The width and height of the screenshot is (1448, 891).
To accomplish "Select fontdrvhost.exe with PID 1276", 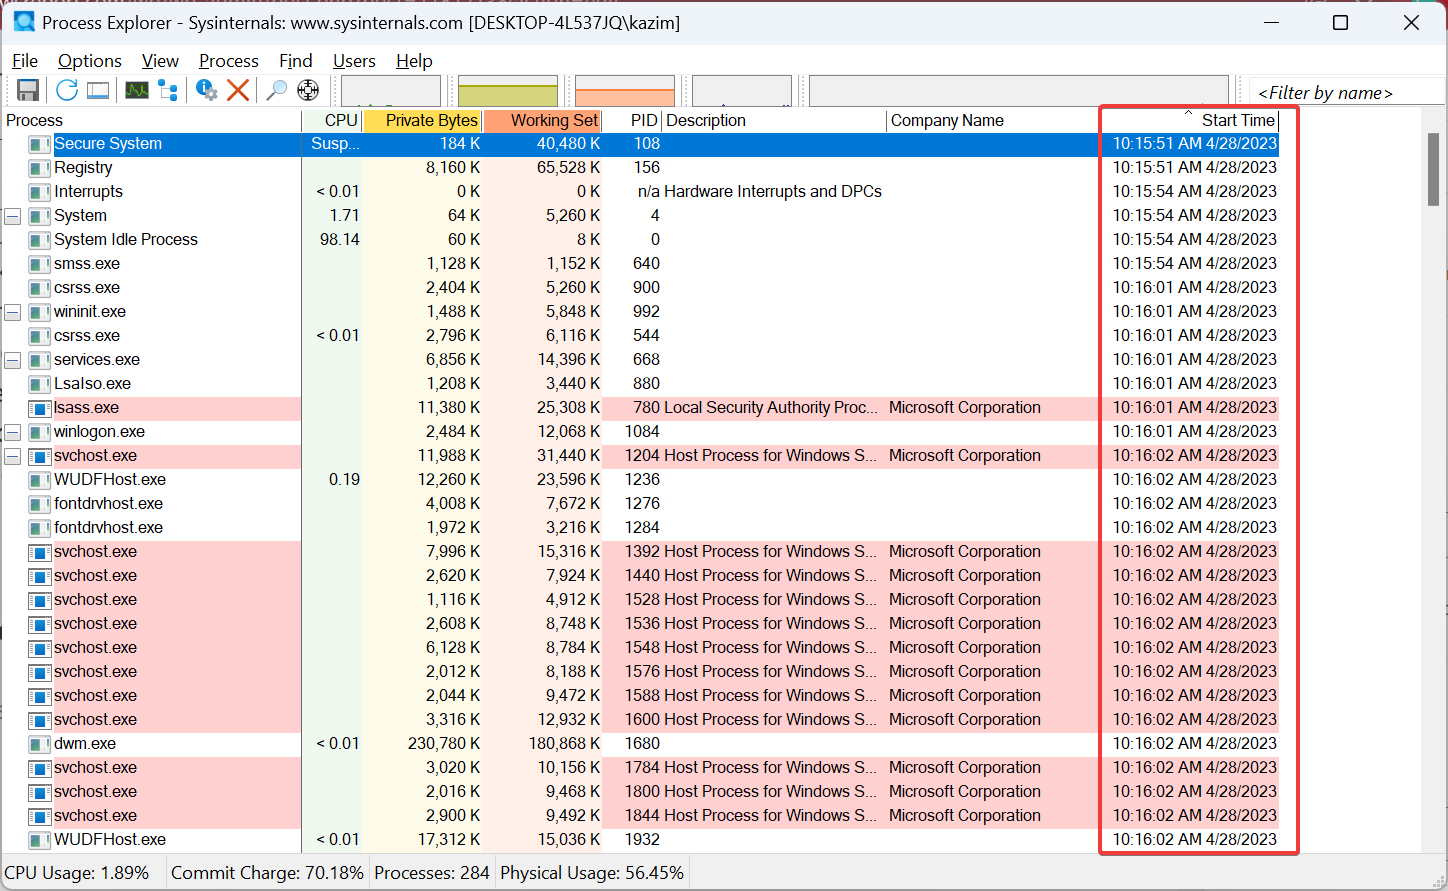I will coord(108,504).
